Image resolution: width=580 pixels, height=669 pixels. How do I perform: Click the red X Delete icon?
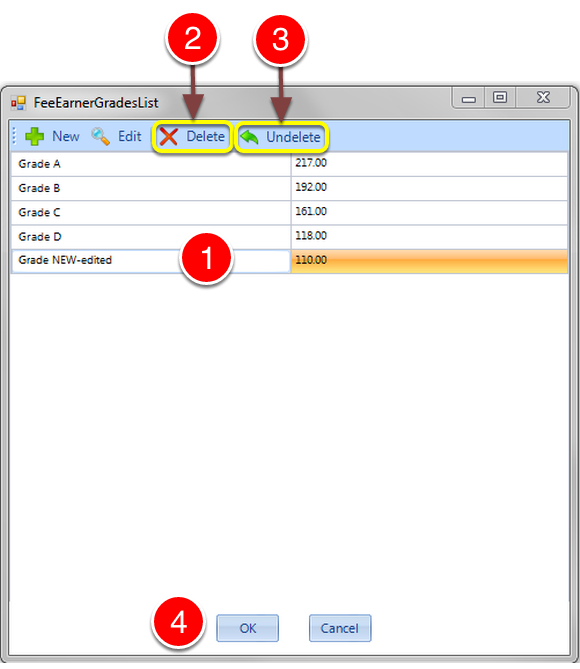169,137
